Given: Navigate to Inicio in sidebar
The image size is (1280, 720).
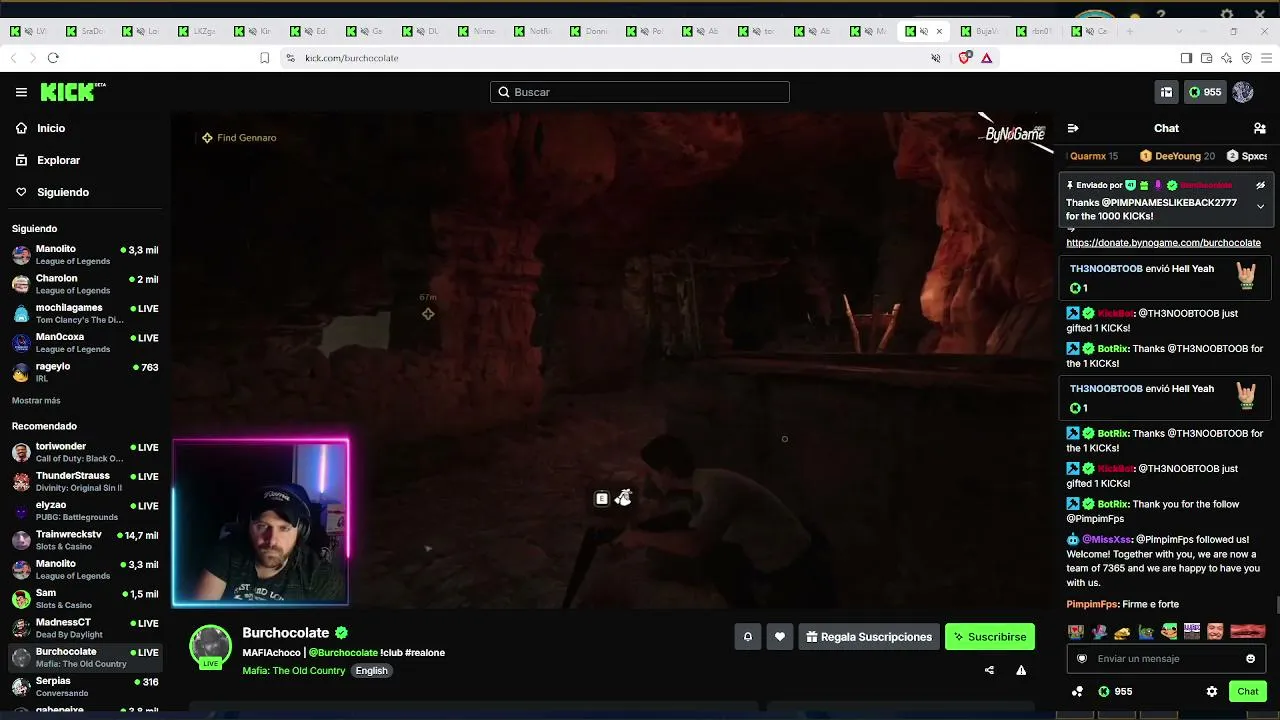Looking at the screenshot, I should (85, 128).
